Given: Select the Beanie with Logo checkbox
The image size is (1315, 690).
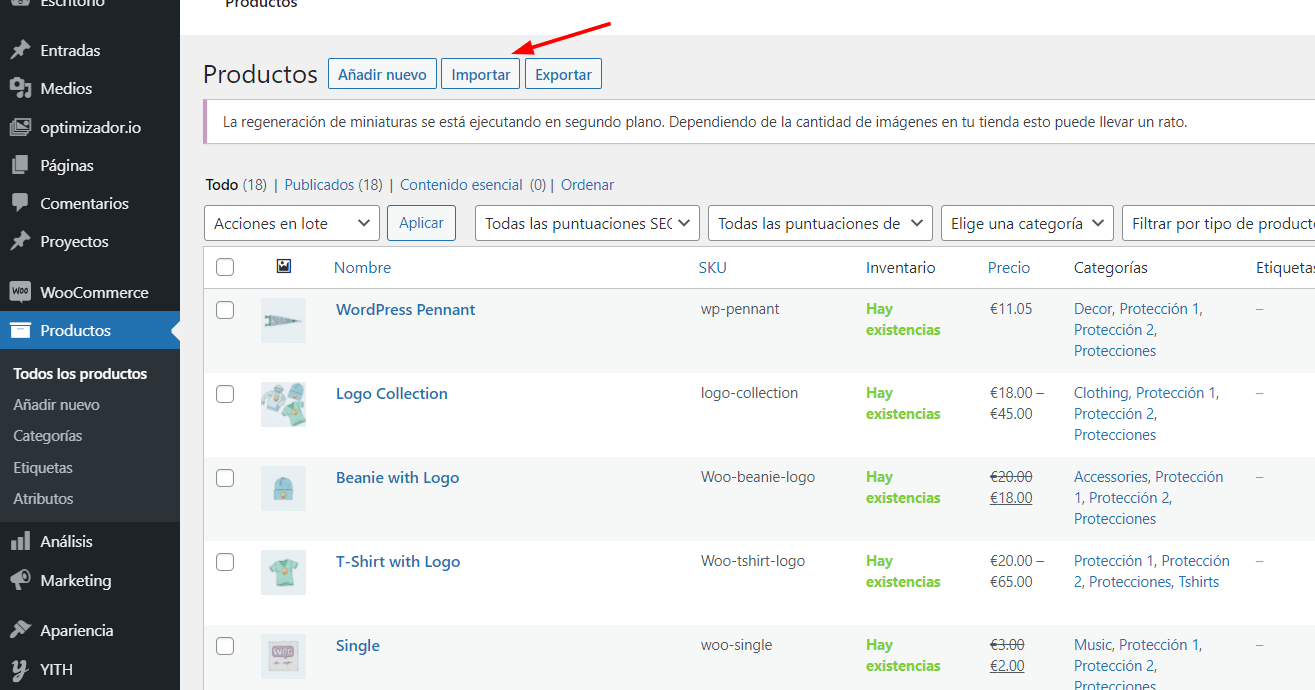Looking at the screenshot, I should pyautogui.click(x=225, y=478).
